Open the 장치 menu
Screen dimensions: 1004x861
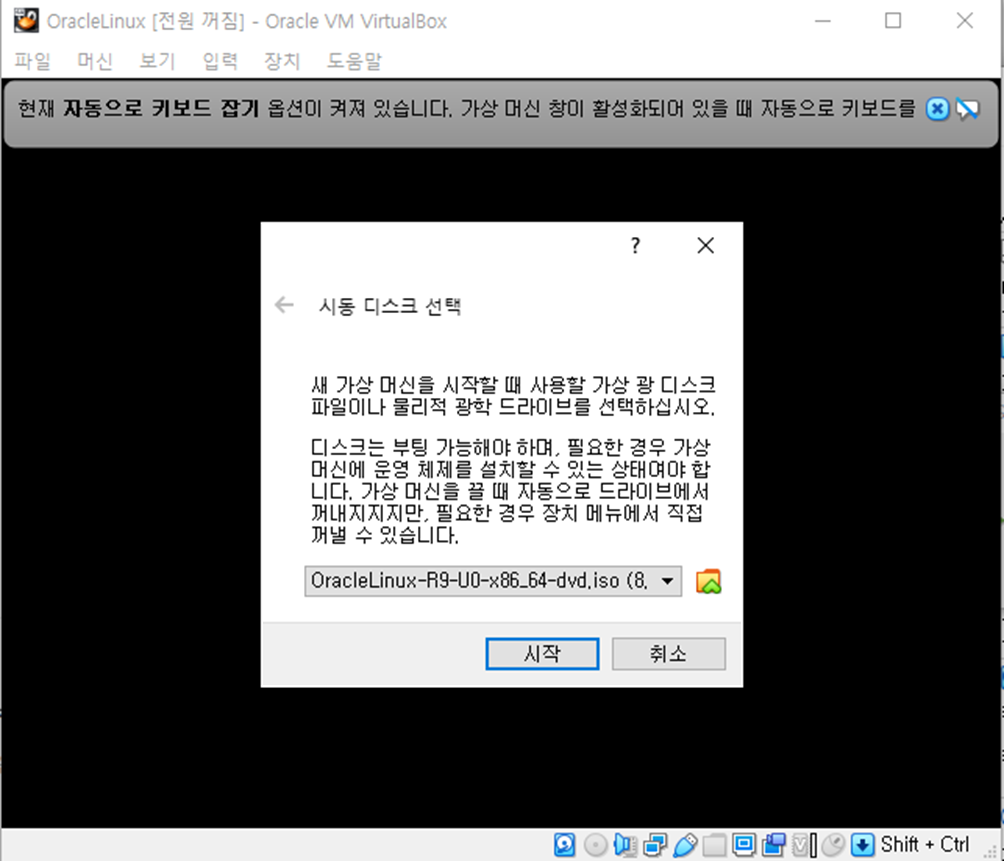pyautogui.click(x=282, y=61)
